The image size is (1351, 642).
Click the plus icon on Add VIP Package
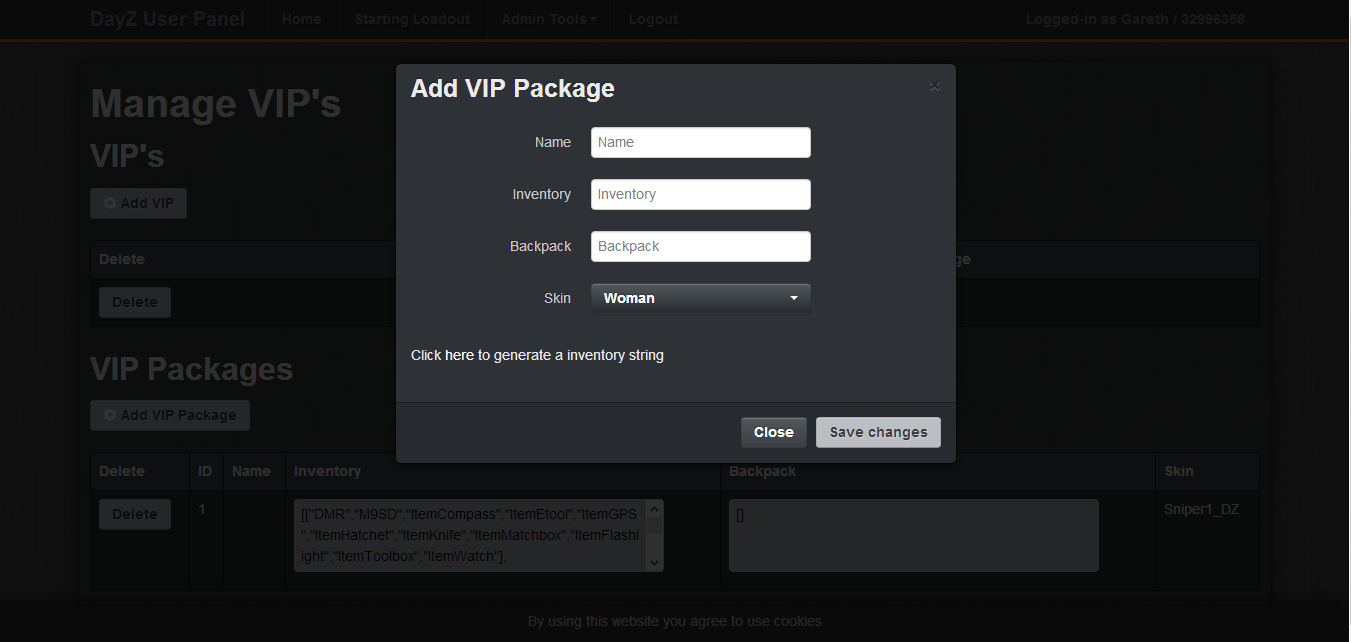(x=110, y=415)
